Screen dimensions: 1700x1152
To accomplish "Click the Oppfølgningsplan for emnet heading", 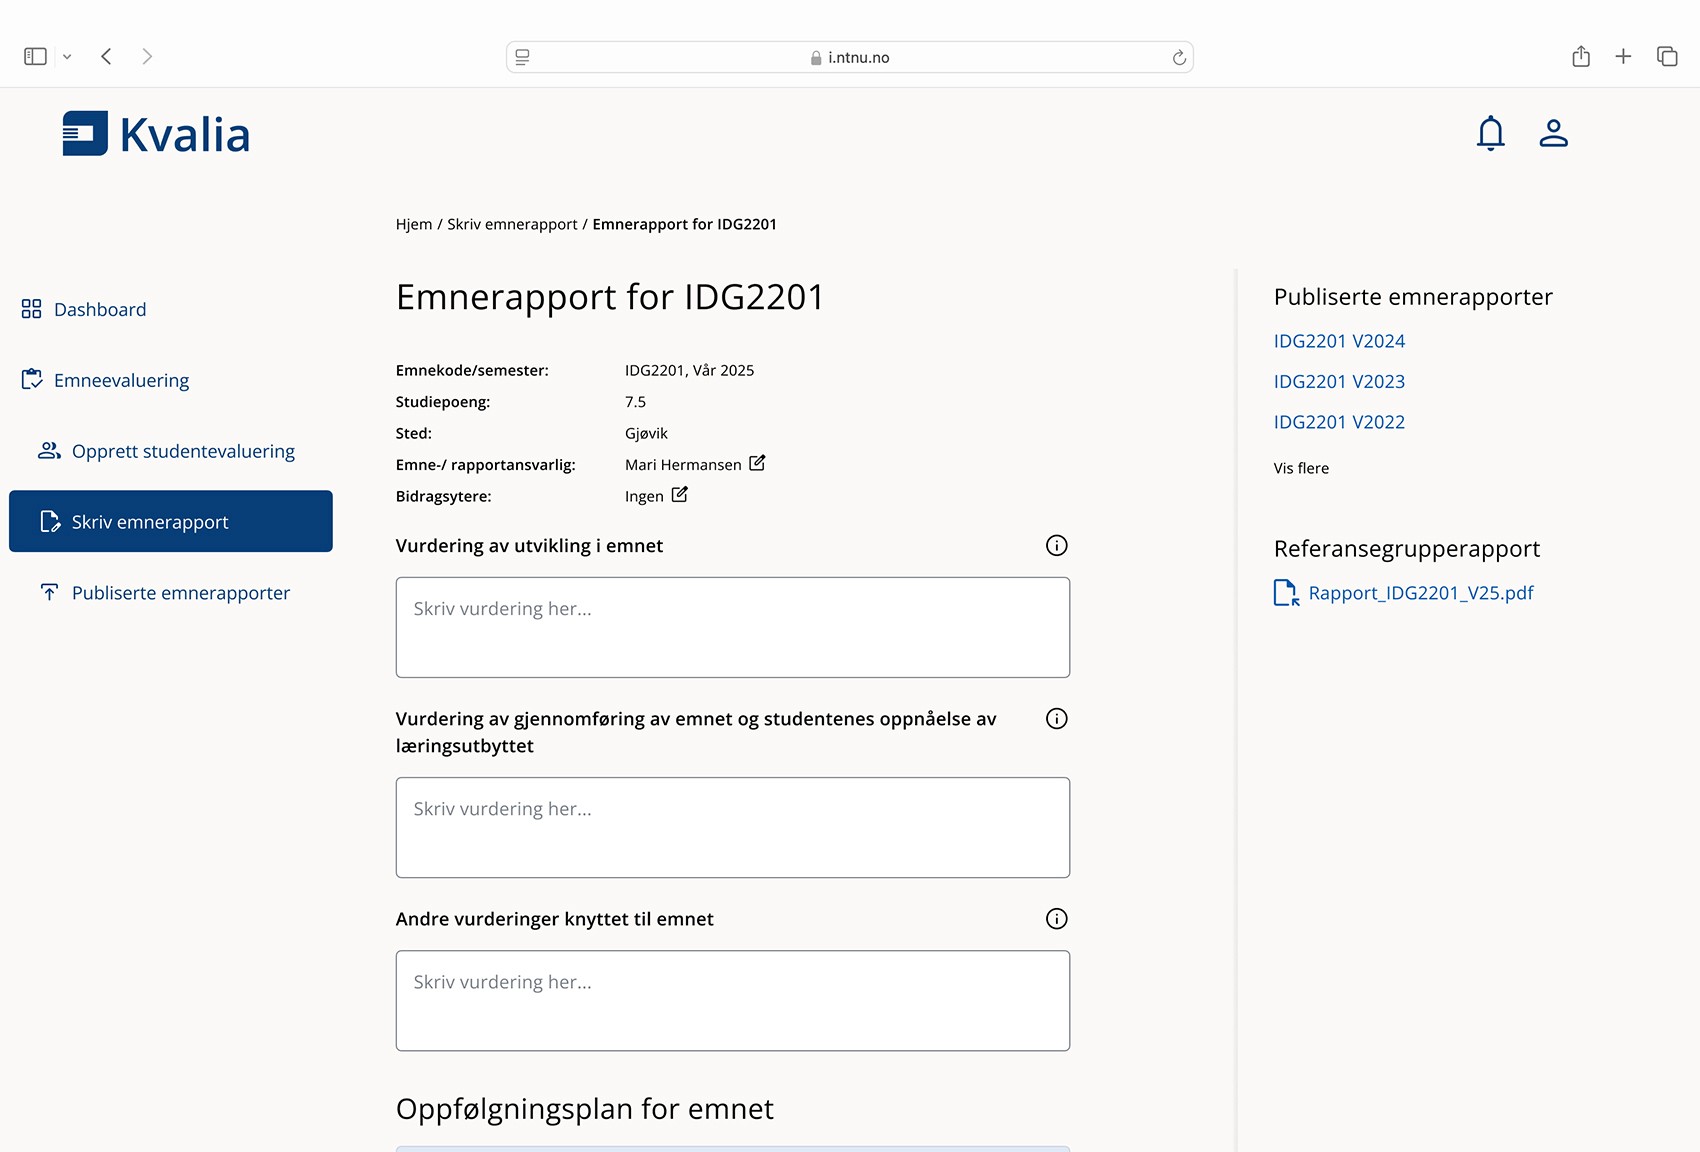I will tap(585, 1109).
